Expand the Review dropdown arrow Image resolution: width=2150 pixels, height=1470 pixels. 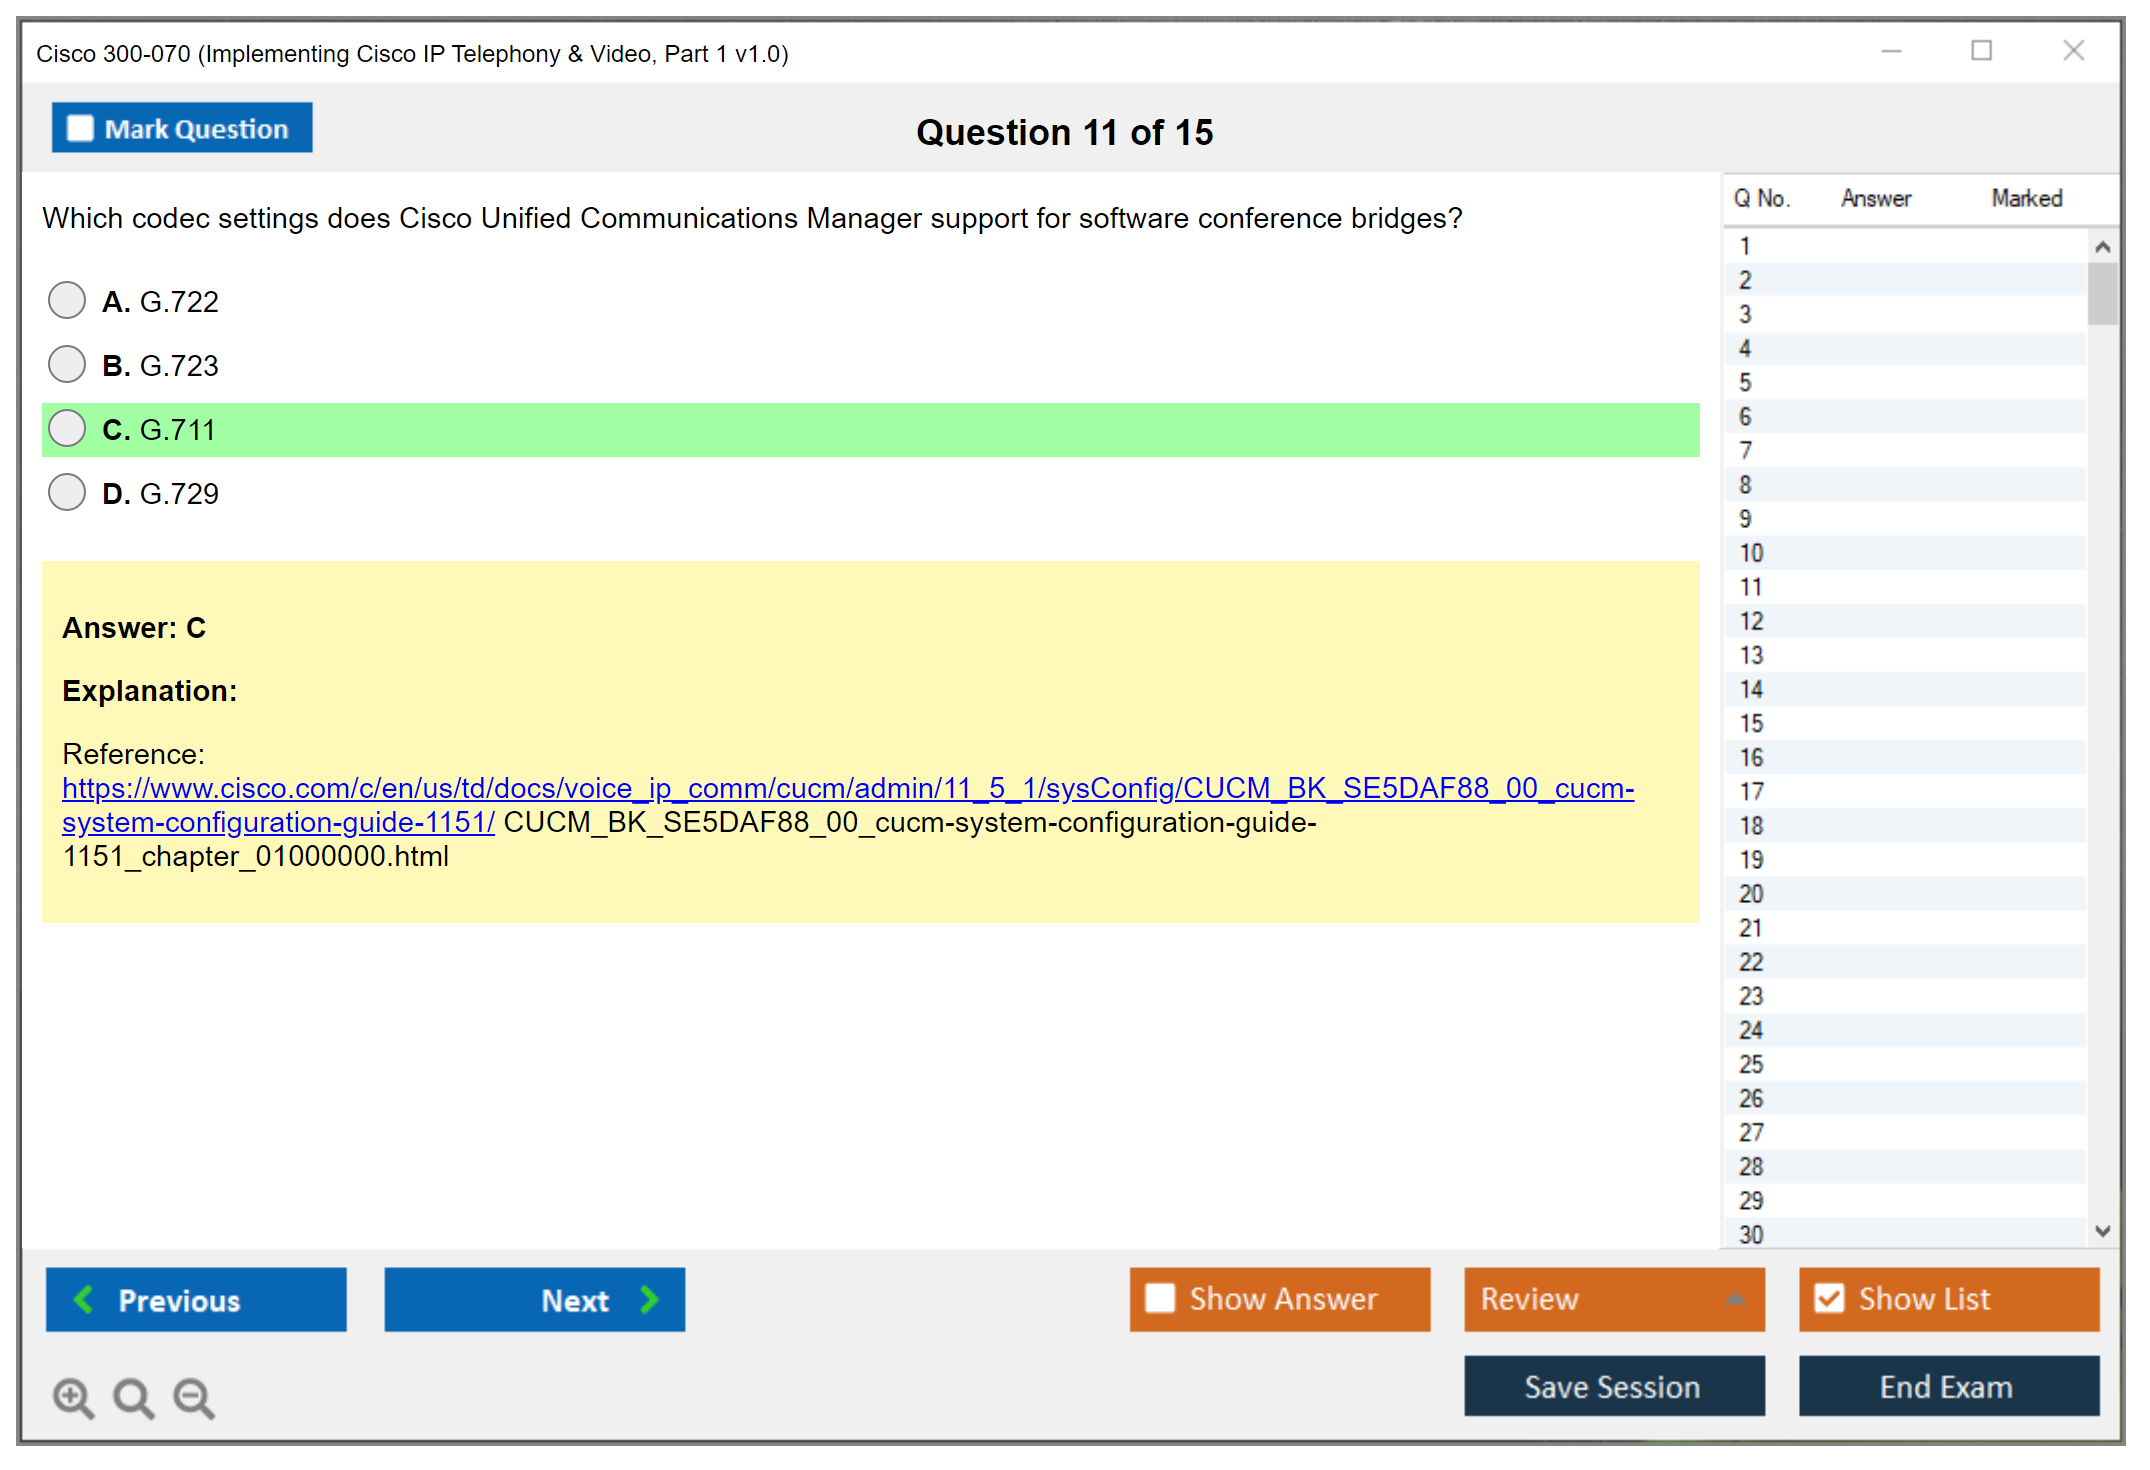click(1735, 1299)
